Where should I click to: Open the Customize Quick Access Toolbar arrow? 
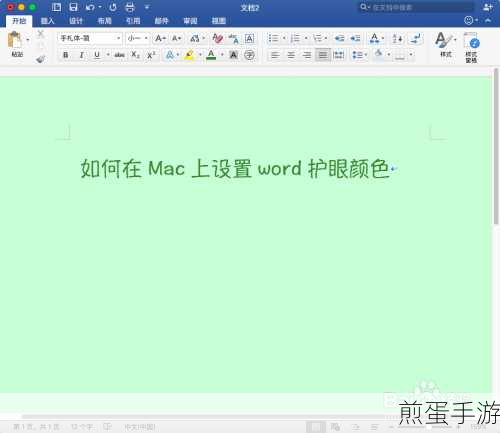tap(147, 7)
